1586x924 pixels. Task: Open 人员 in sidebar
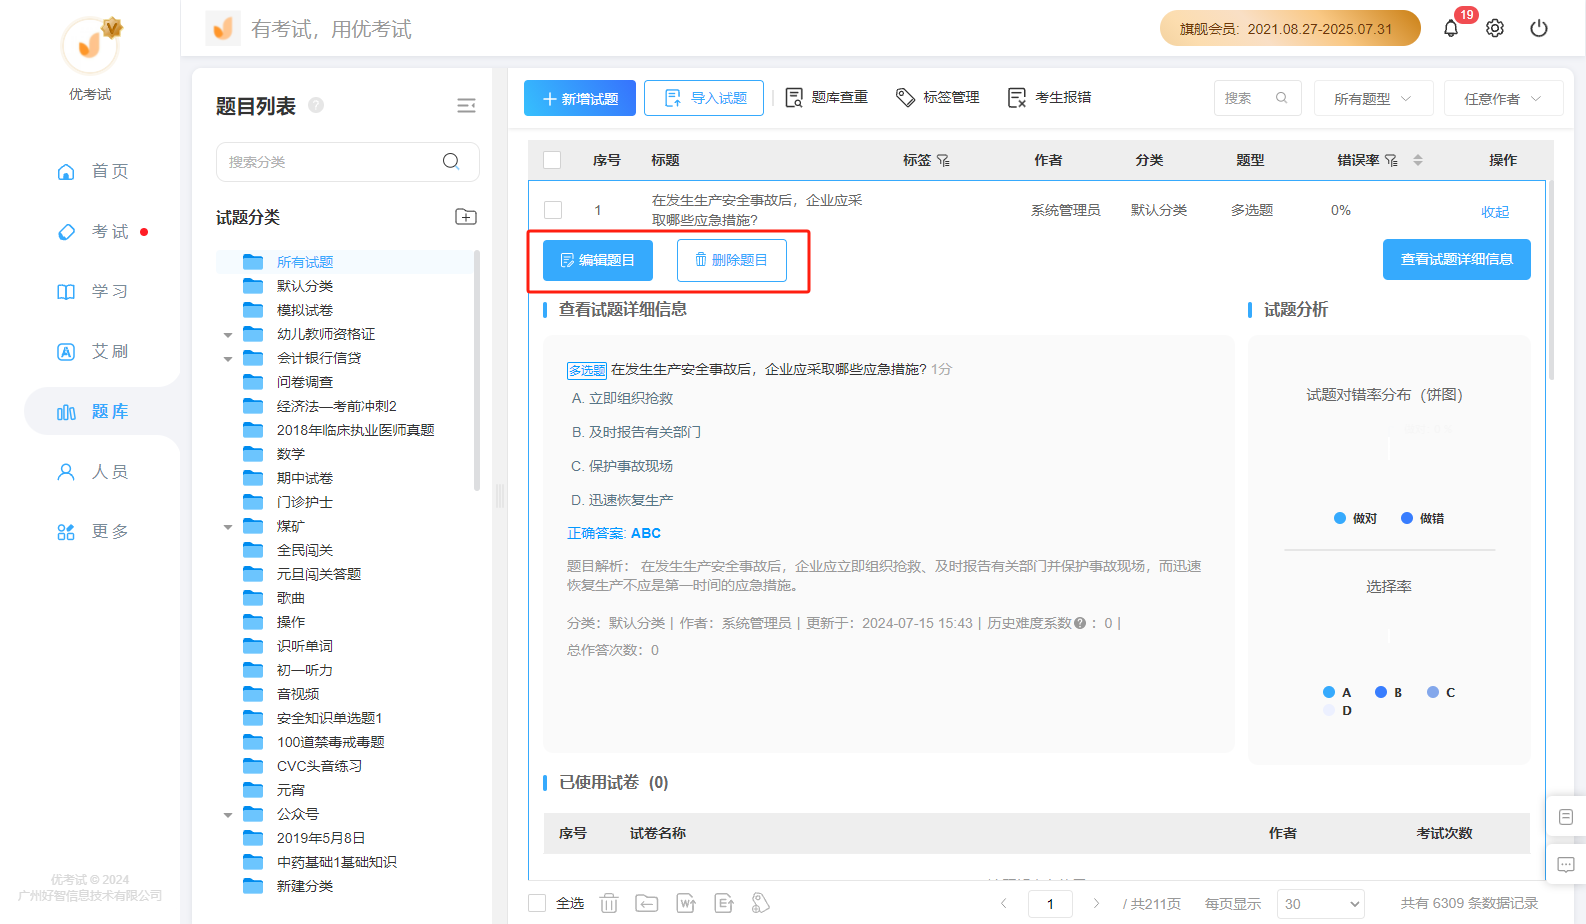pos(92,471)
